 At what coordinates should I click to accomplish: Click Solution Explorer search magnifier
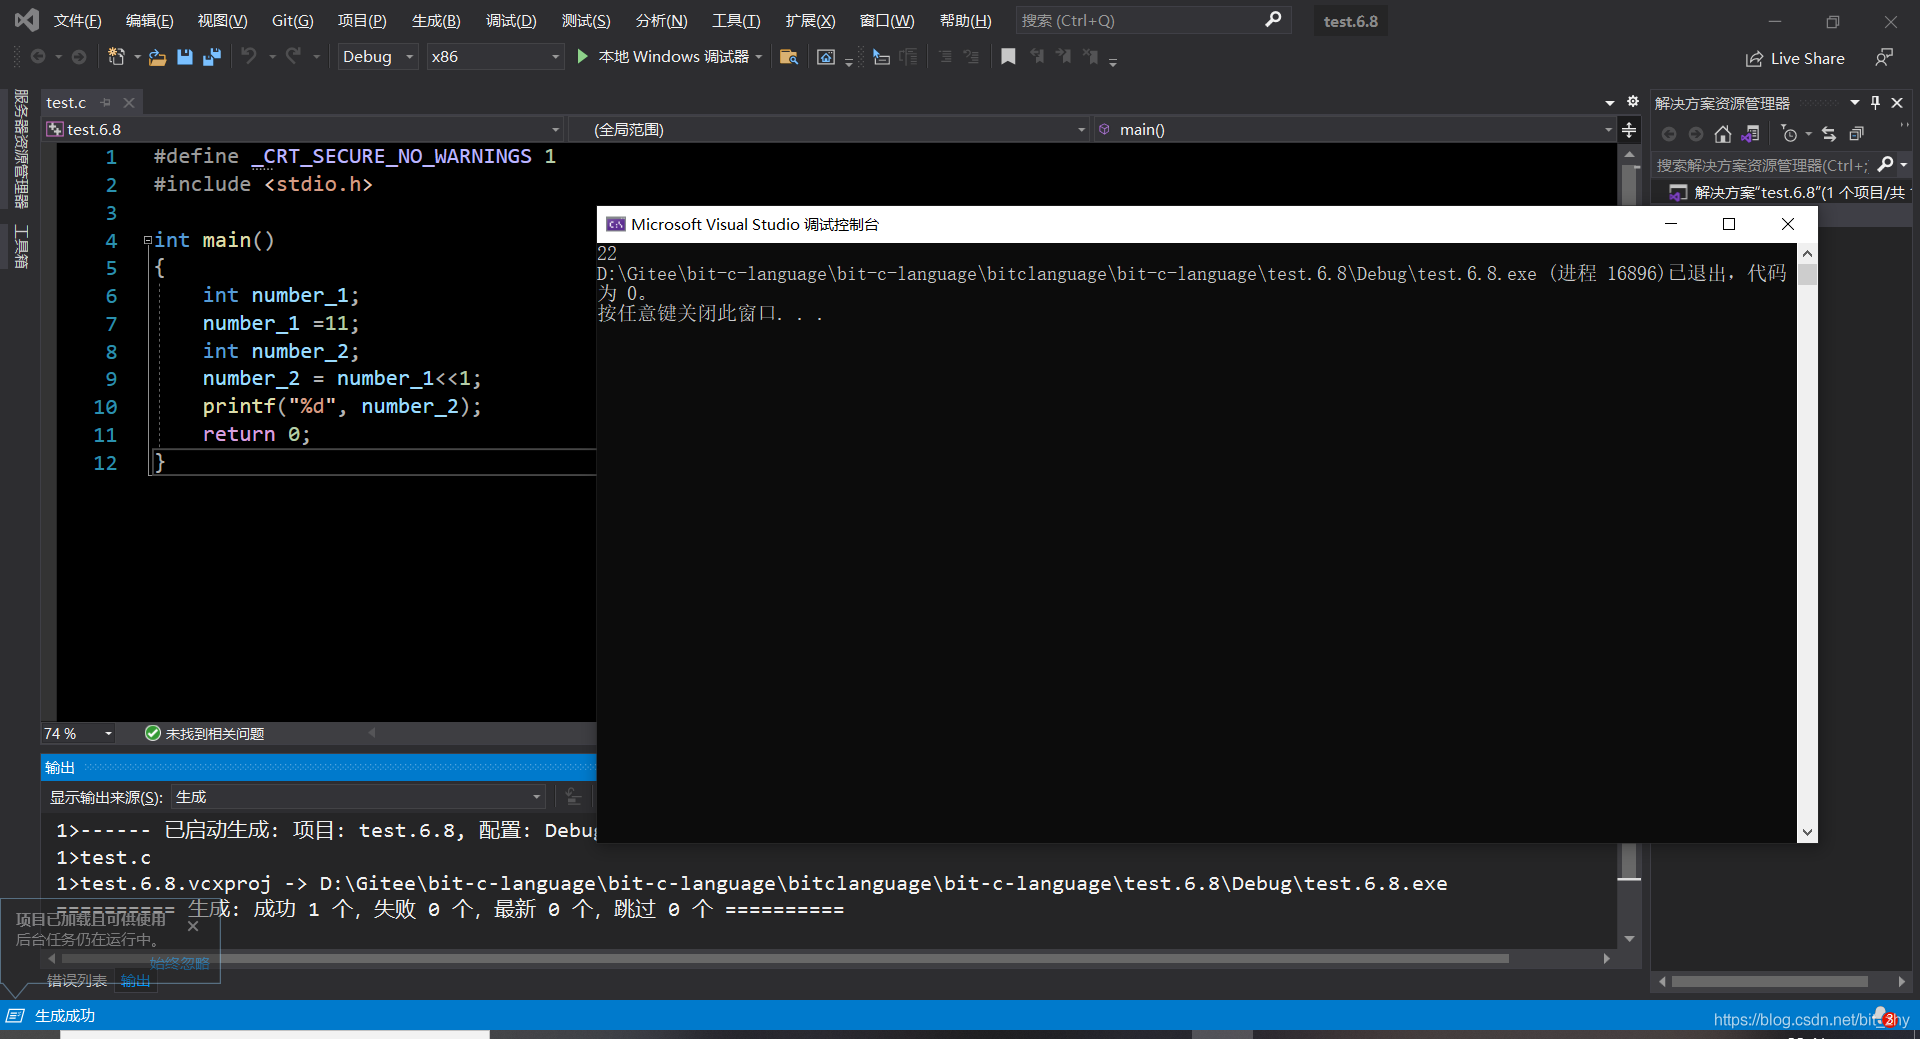click(x=1885, y=164)
